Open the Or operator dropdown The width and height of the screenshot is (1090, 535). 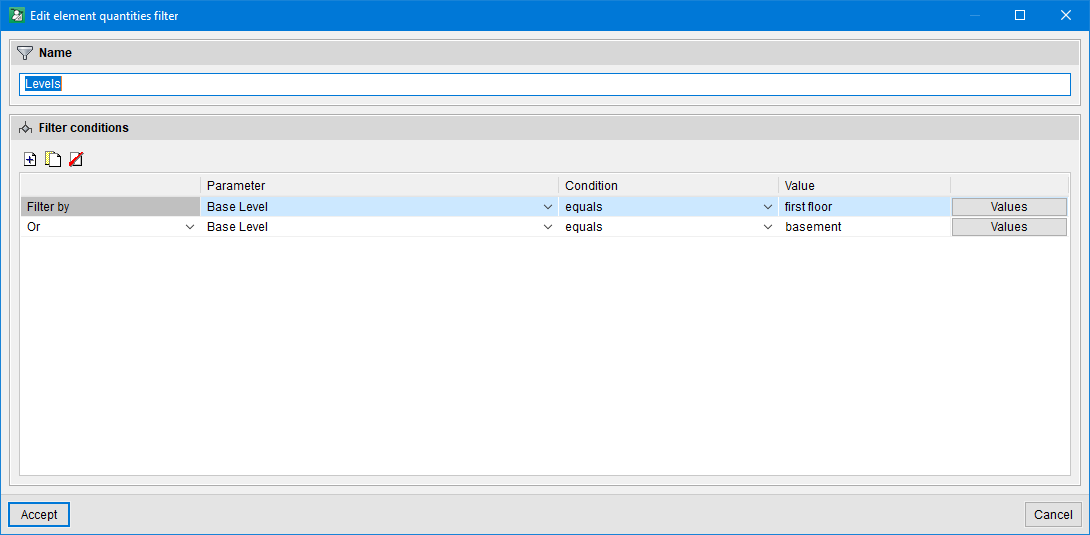pyautogui.click(x=190, y=227)
